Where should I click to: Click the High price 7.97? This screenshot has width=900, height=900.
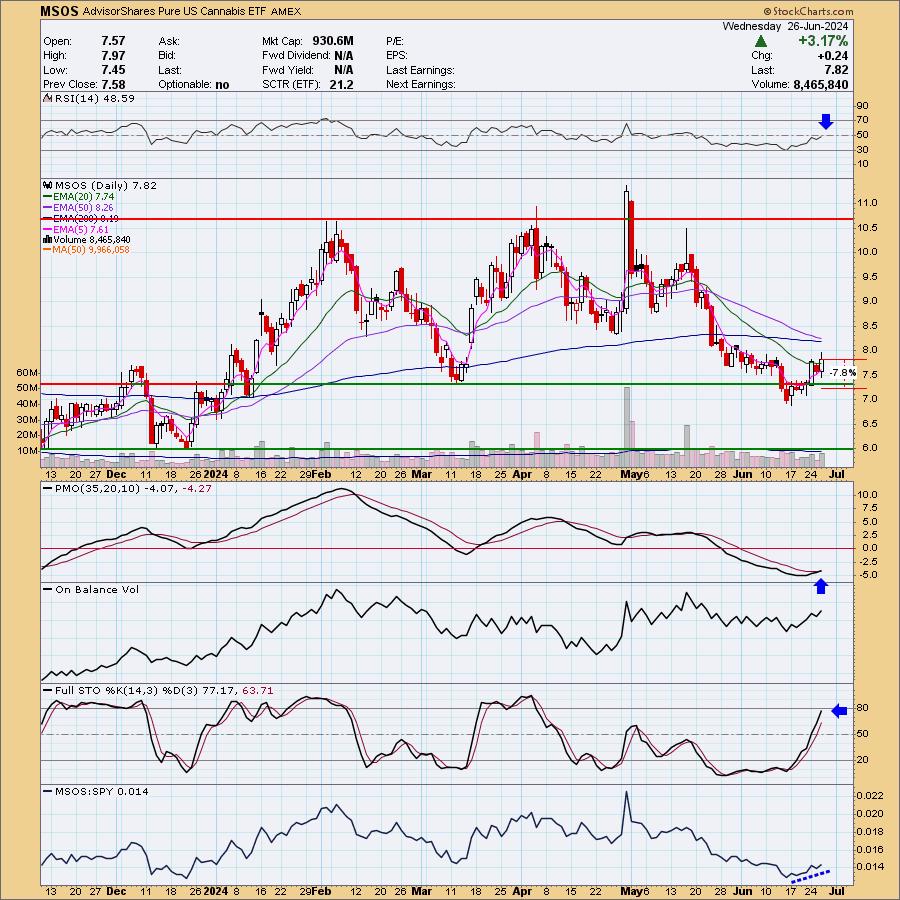click(113, 56)
